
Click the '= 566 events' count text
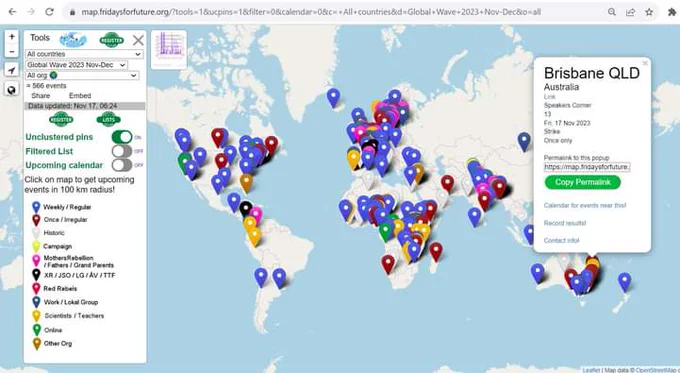[46, 86]
